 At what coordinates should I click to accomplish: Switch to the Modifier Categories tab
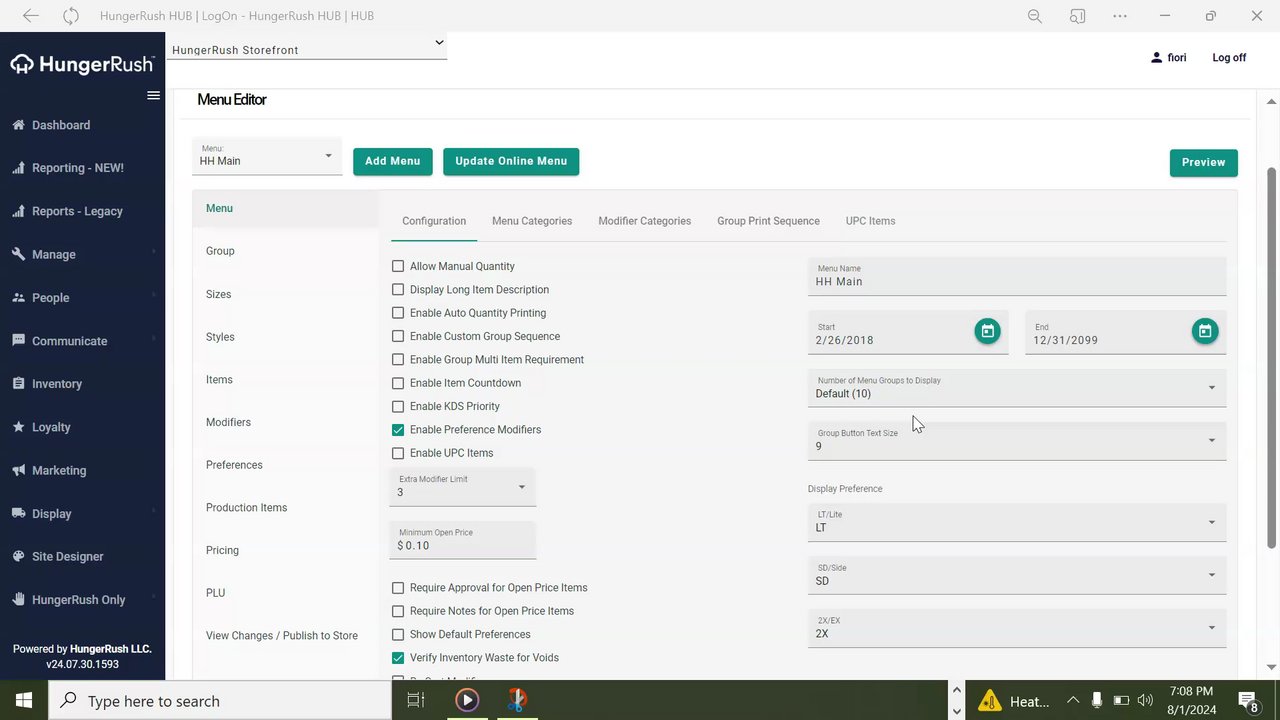(x=644, y=221)
